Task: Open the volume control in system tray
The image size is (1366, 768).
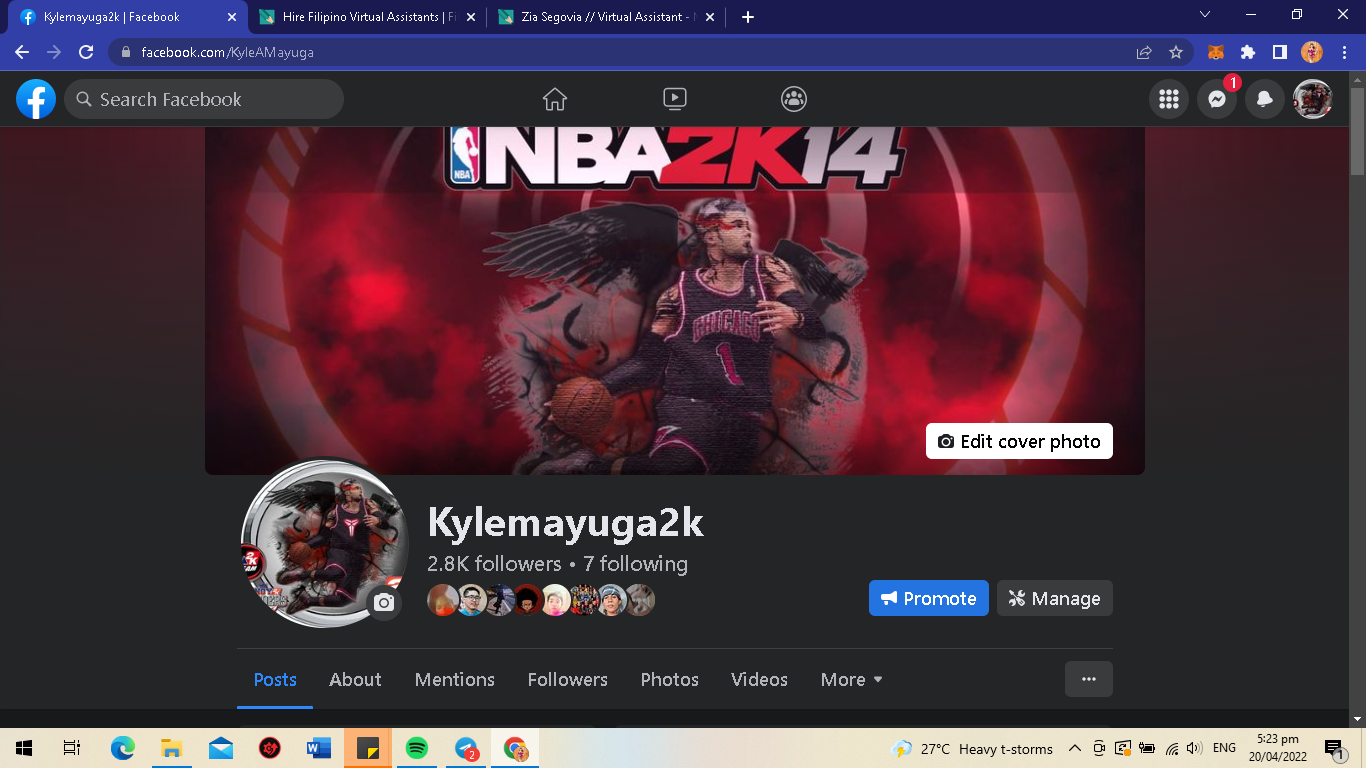Action: point(1194,748)
